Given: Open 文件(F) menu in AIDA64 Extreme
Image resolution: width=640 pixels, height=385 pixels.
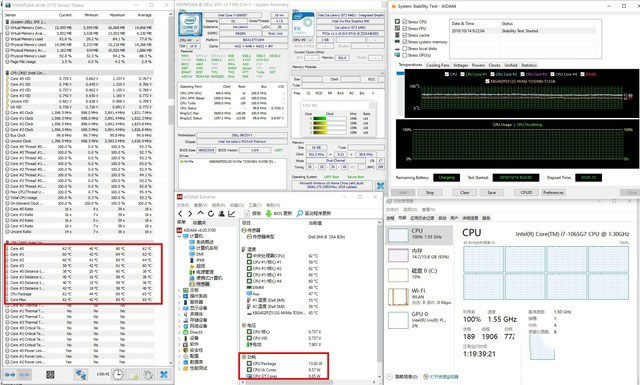Looking at the screenshot, I should coord(184,205).
